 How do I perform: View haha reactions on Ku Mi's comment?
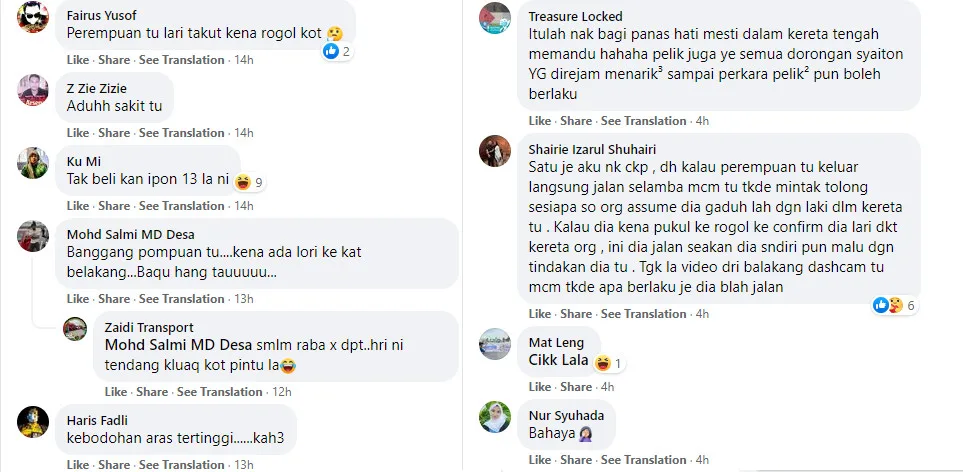249,182
